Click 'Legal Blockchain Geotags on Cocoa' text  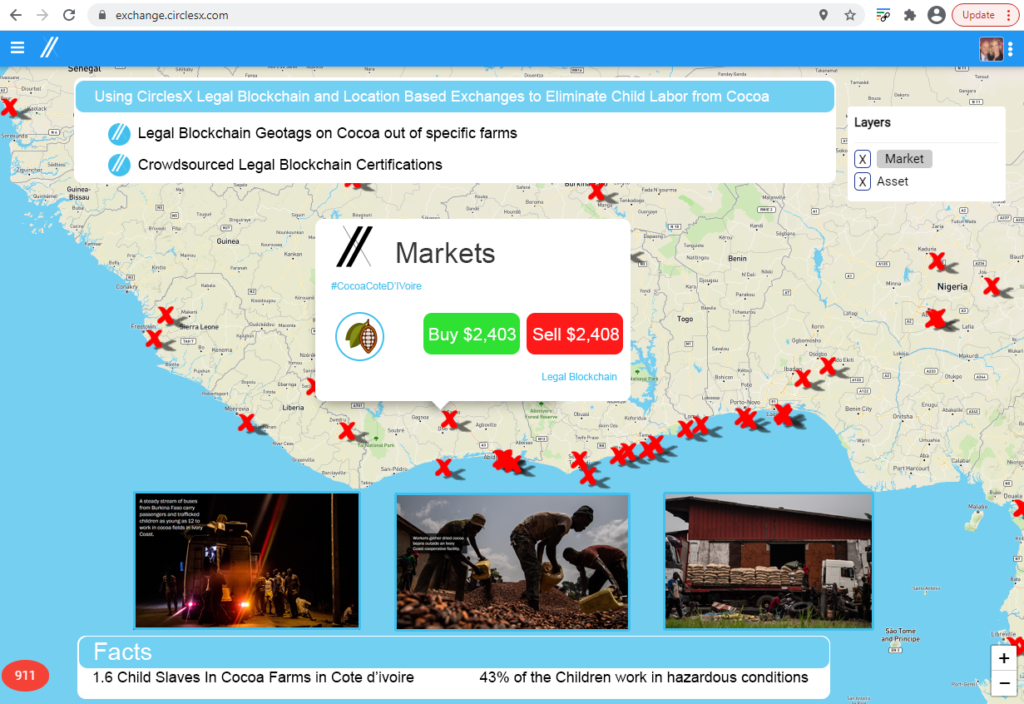point(327,133)
